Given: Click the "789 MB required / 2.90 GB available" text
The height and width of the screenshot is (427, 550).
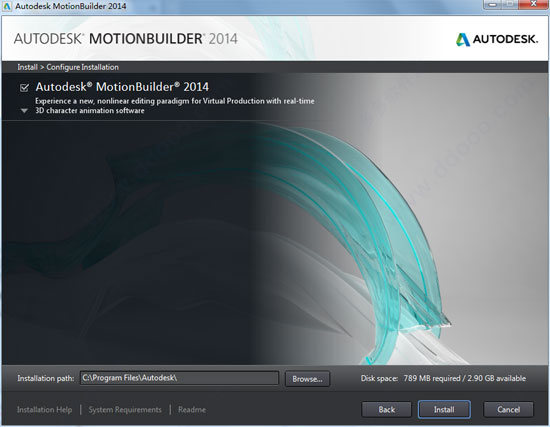Looking at the screenshot, I should 464,378.
